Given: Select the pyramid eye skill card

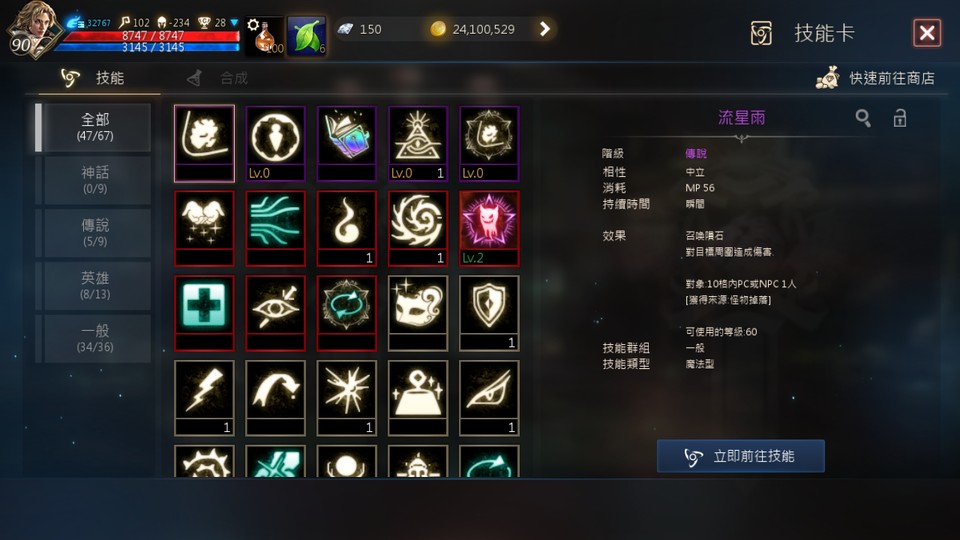Looking at the screenshot, I should click(418, 144).
